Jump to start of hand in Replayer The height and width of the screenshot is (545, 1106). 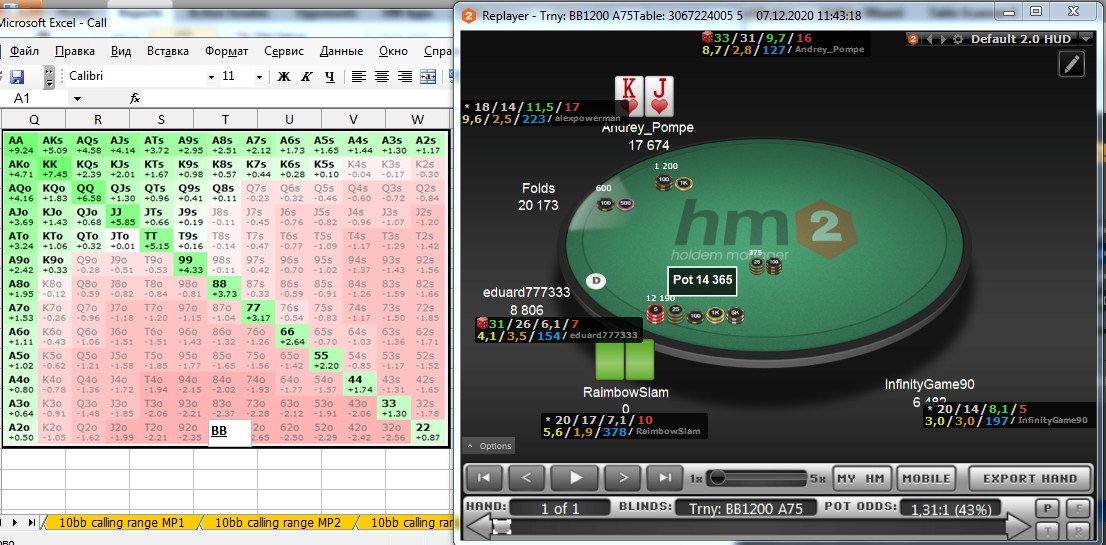[x=485, y=478]
